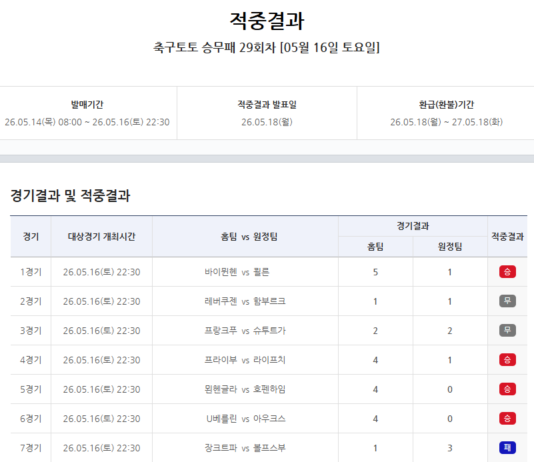Click the sales period dates 26.05.14 ~ 26.05.16
The width and height of the screenshot is (534, 462).
click(x=87, y=122)
